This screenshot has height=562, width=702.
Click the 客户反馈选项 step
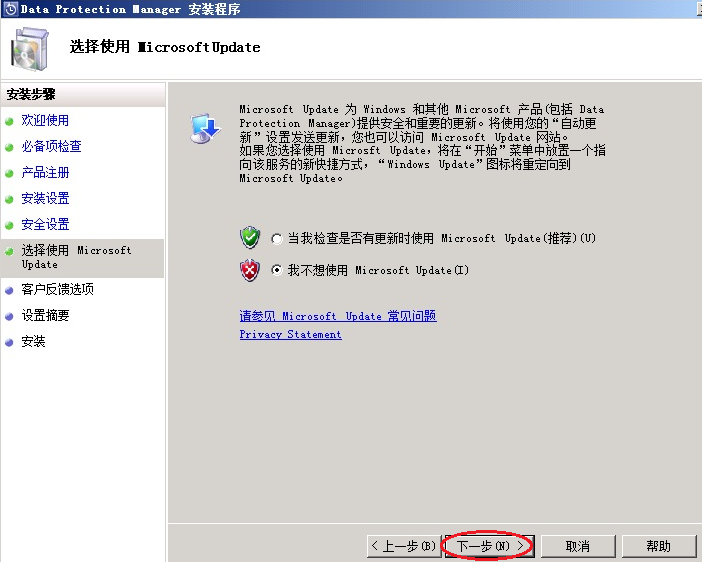[x=57, y=289]
